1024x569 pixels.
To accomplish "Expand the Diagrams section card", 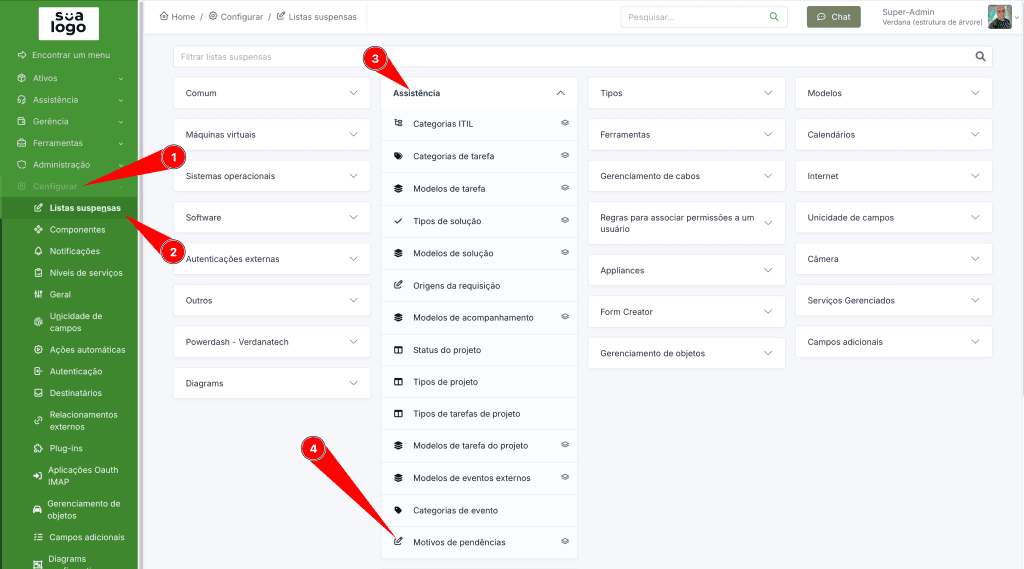I will (x=272, y=383).
